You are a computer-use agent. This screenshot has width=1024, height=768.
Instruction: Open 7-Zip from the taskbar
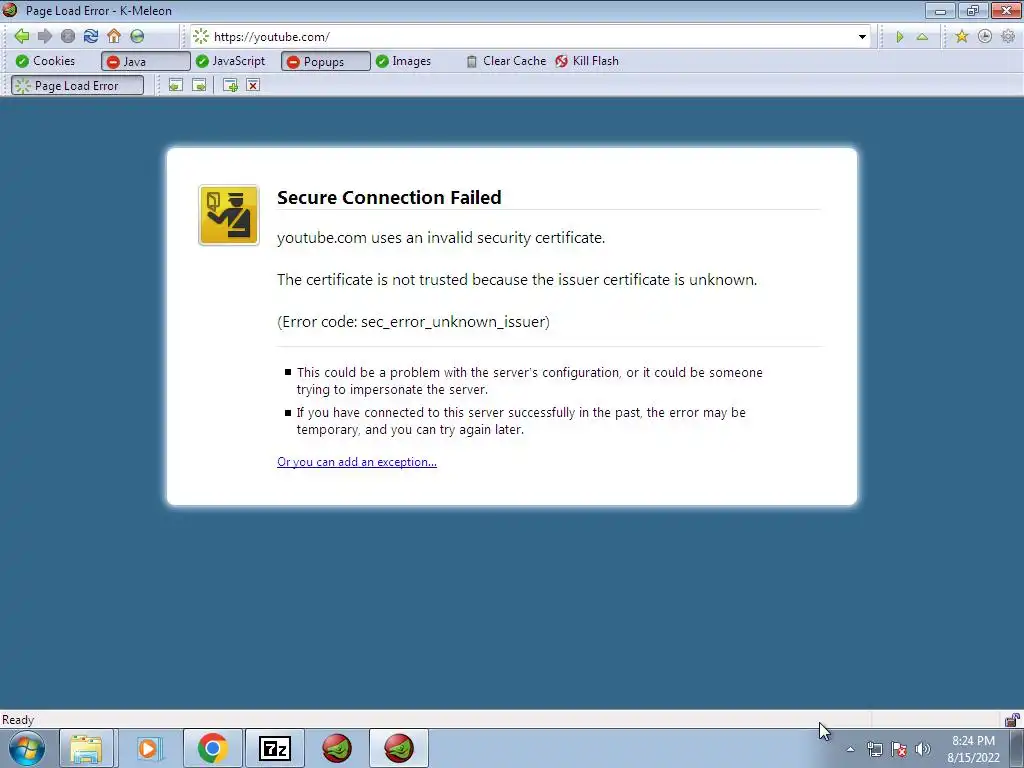(x=274, y=748)
